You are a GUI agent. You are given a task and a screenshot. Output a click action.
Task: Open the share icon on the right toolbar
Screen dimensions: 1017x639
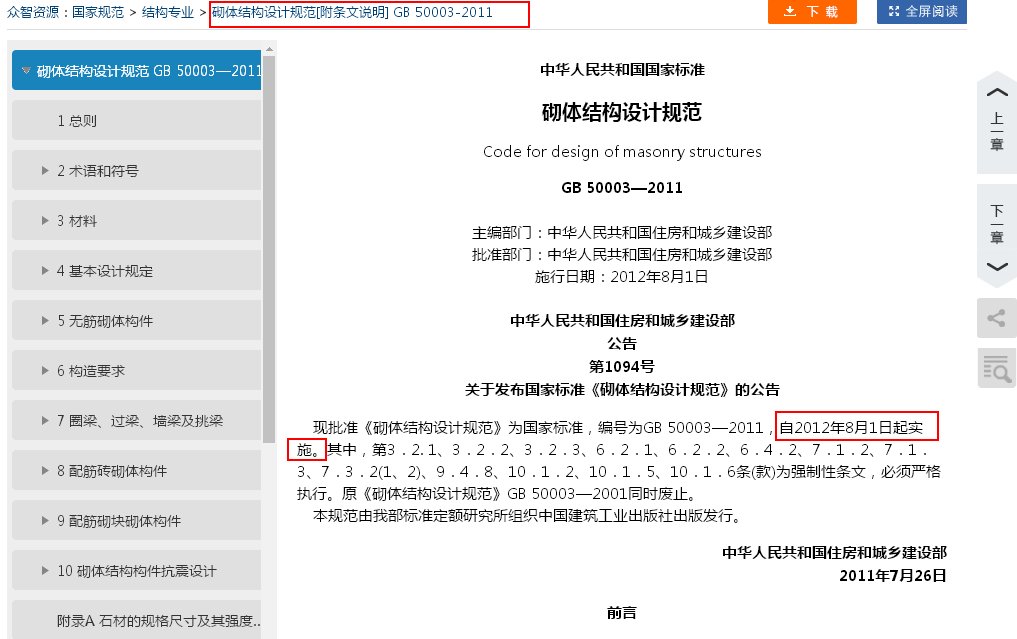click(995, 318)
